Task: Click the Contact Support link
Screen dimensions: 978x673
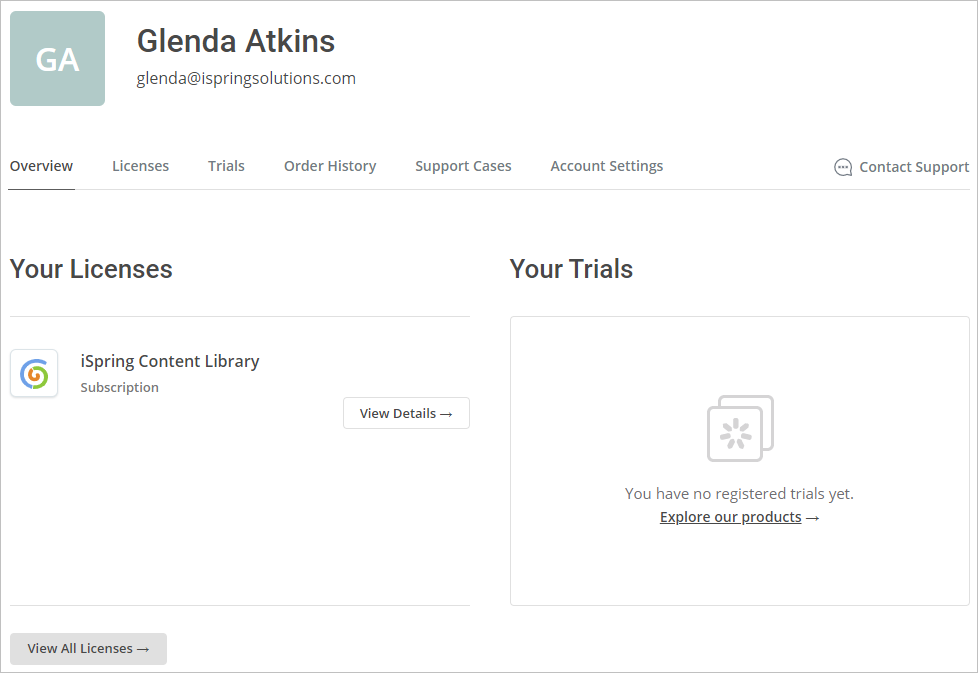Action: (902, 167)
